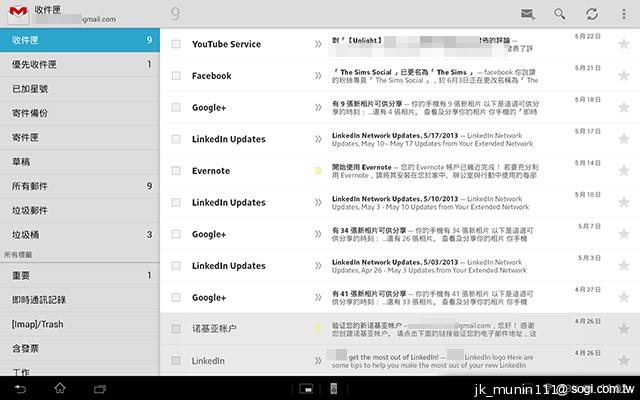Star the 5/10/2013 LinkedIn Updates email
This screenshot has height=400, width=640.
[624, 202]
